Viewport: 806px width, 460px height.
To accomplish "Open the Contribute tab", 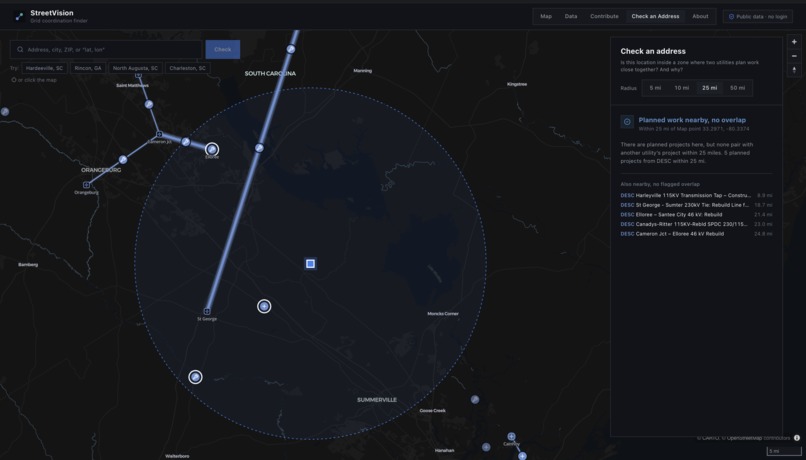I will 604,16.
